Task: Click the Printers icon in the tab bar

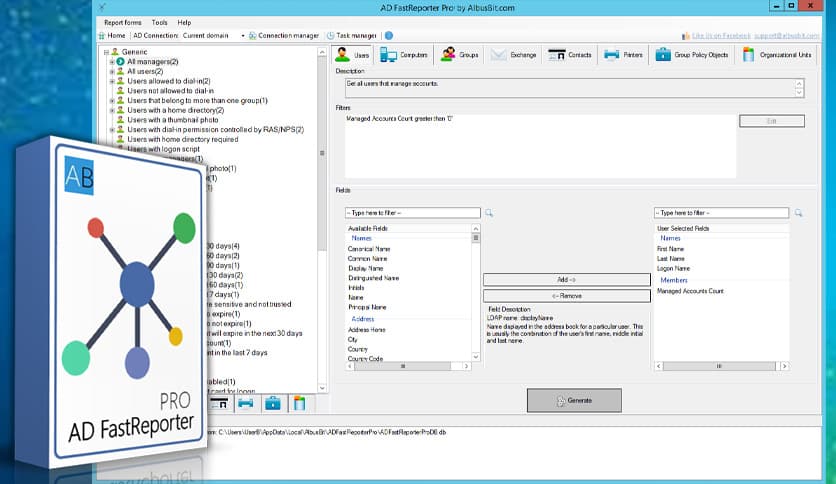Action: coord(610,55)
